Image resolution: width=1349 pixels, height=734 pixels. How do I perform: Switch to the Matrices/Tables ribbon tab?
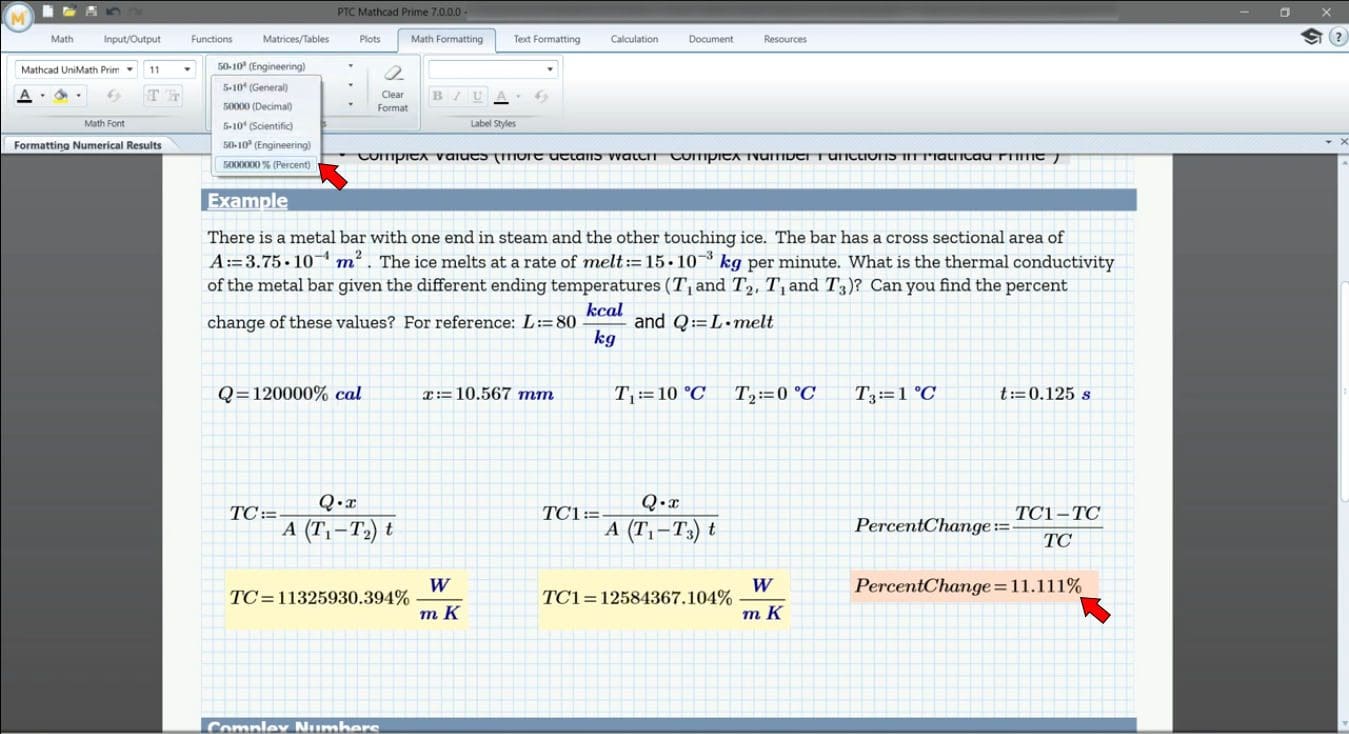[295, 39]
